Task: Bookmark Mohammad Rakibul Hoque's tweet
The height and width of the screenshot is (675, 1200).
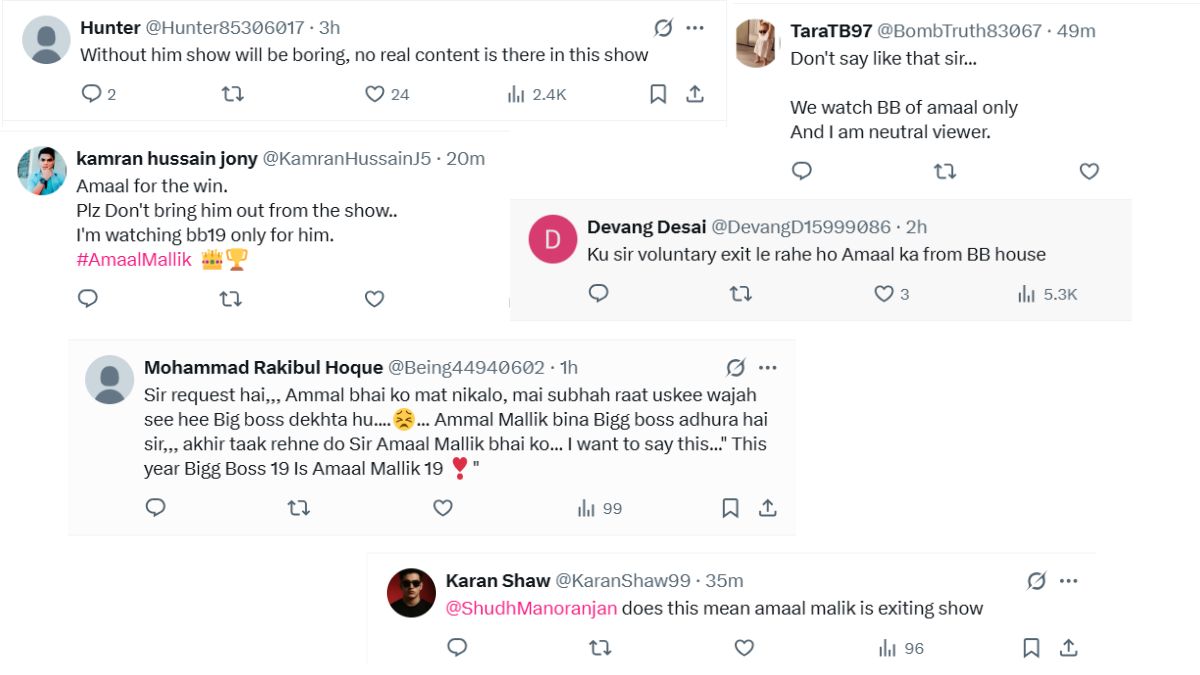Action: tap(730, 508)
